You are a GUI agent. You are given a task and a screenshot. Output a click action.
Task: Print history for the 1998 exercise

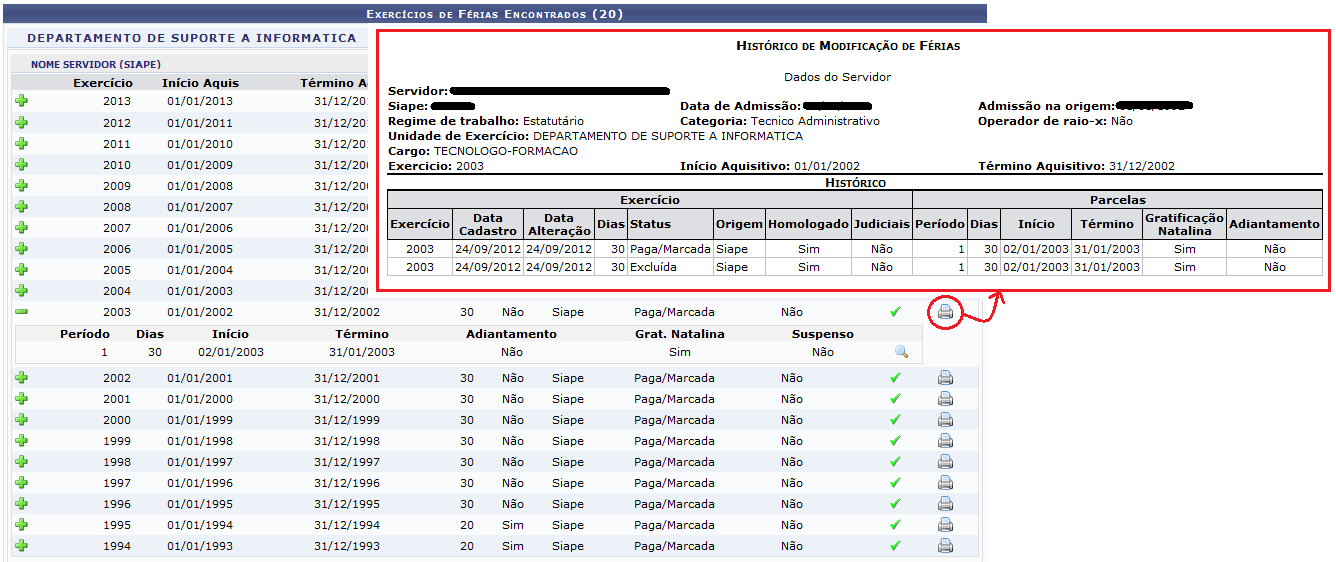[x=945, y=462]
